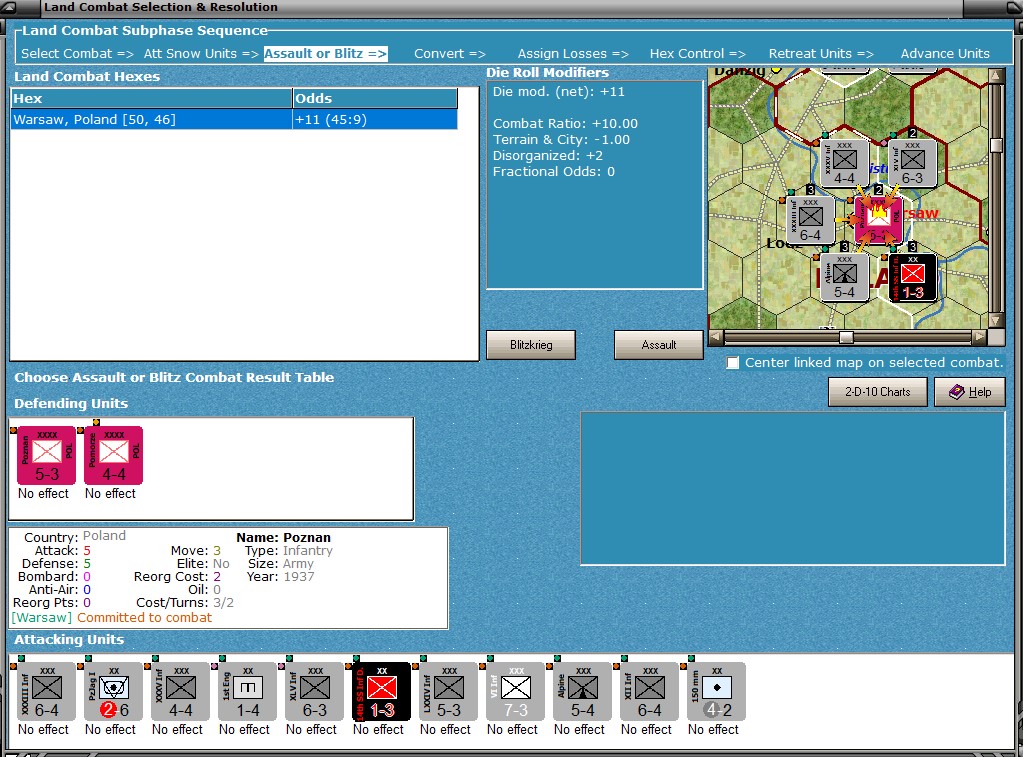
Task: Click the Blitzkrieg button
Action: point(531,345)
